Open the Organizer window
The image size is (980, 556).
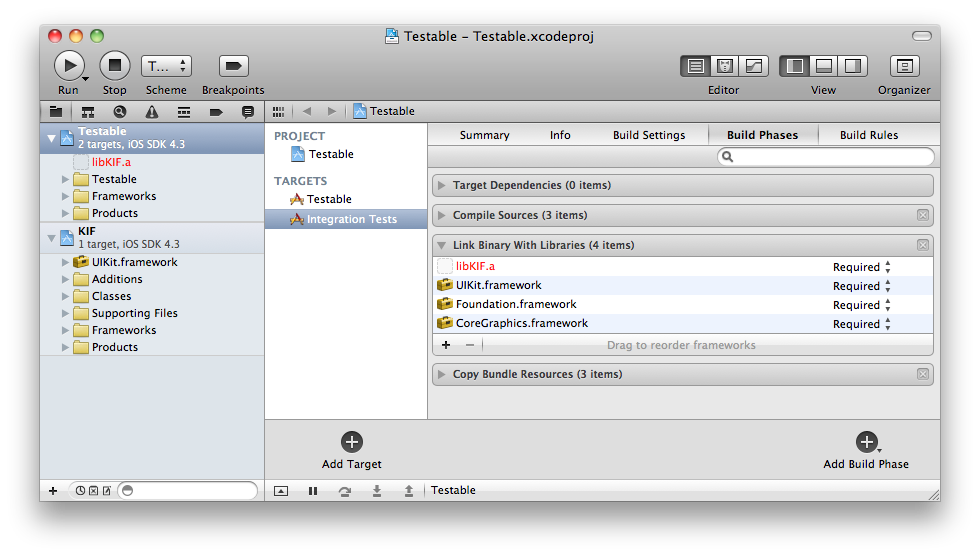click(904, 66)
